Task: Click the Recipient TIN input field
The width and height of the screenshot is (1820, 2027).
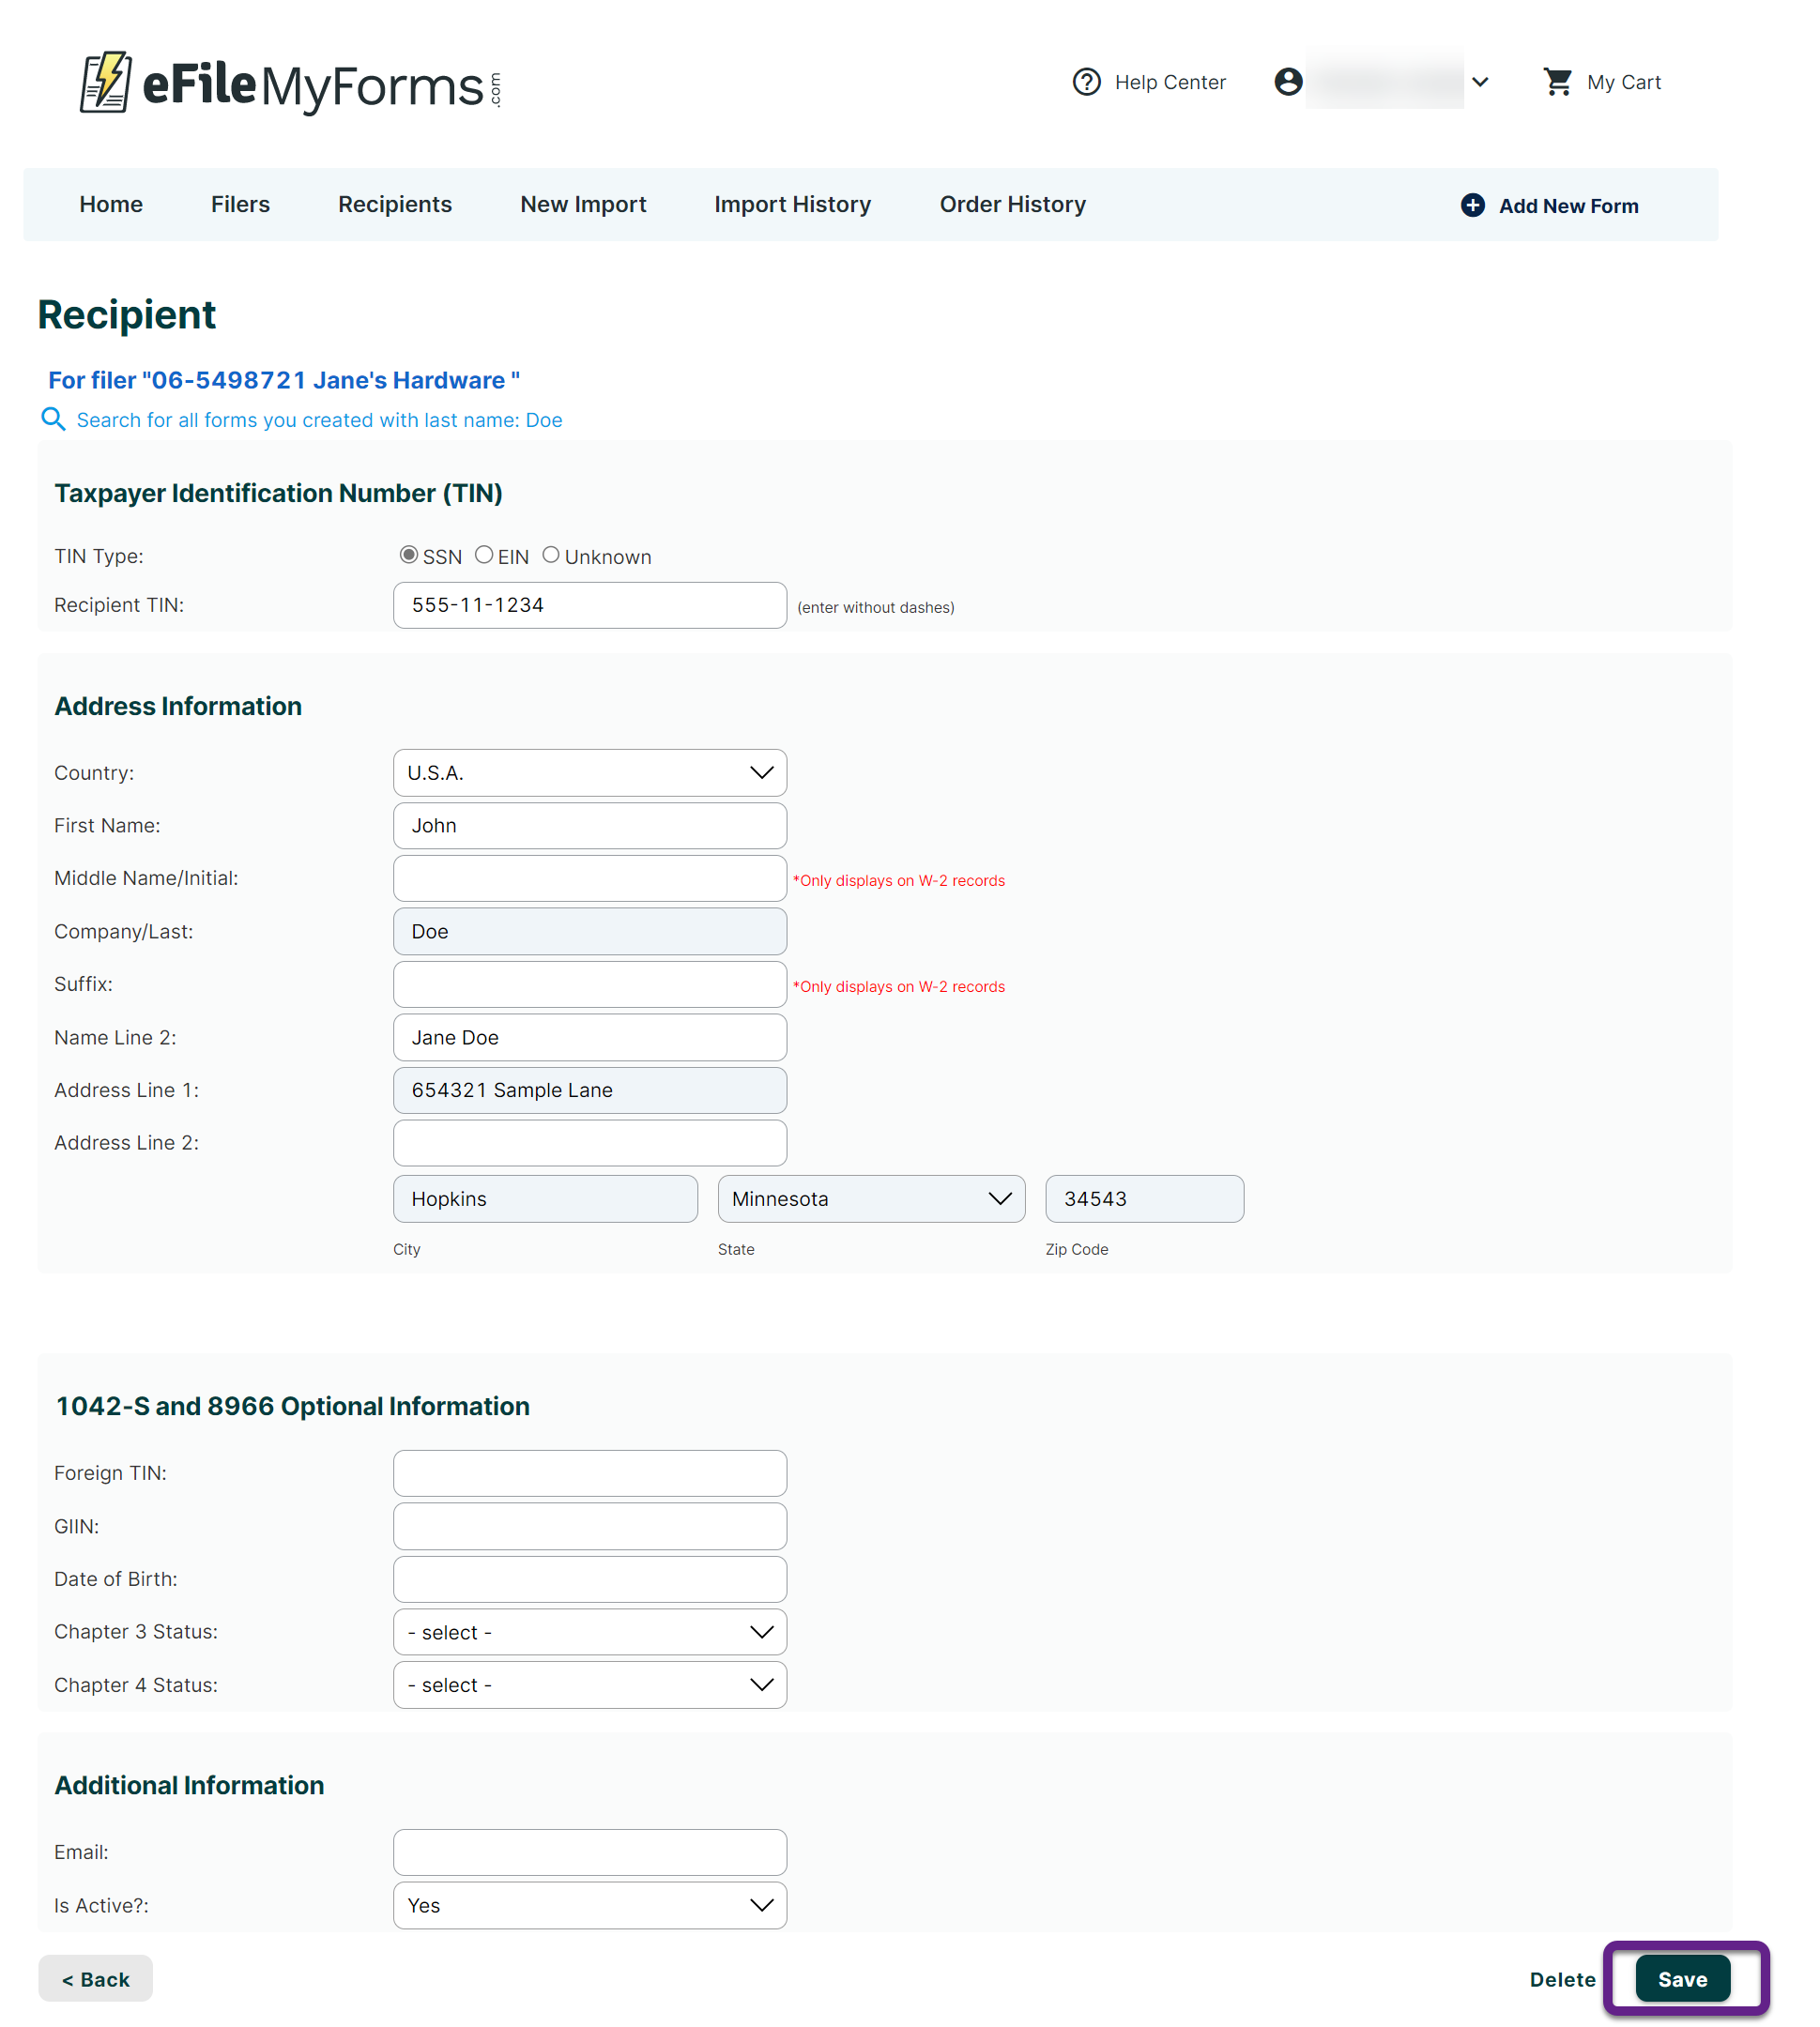Action: (x=589, y=604)
